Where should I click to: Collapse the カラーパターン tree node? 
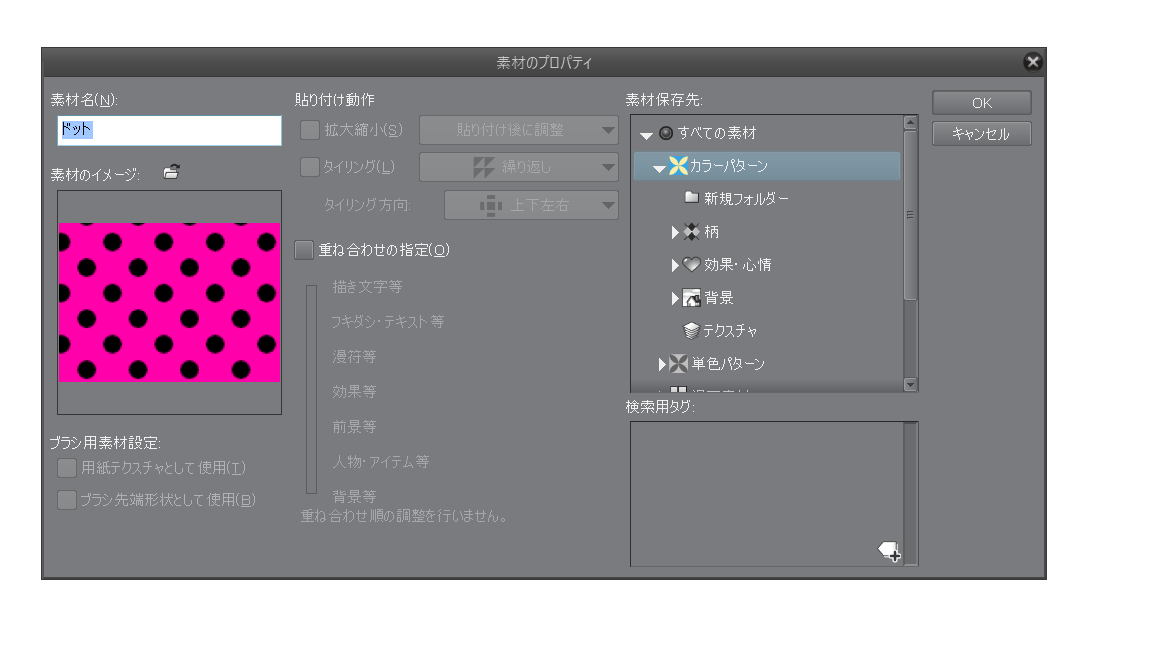point(659,168)
